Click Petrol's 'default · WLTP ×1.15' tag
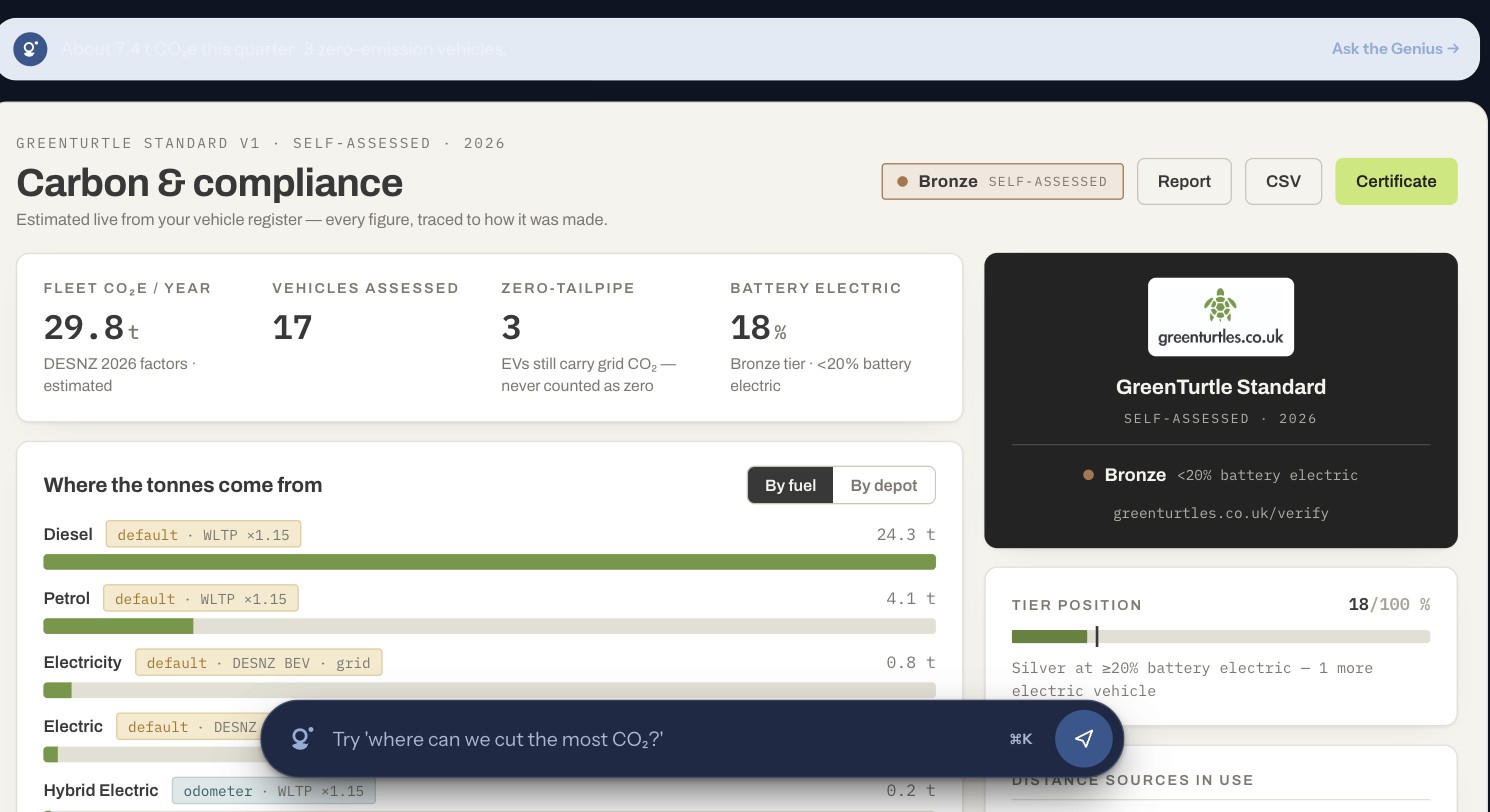Screen dimensions: 1490x812 click(201, 599)
